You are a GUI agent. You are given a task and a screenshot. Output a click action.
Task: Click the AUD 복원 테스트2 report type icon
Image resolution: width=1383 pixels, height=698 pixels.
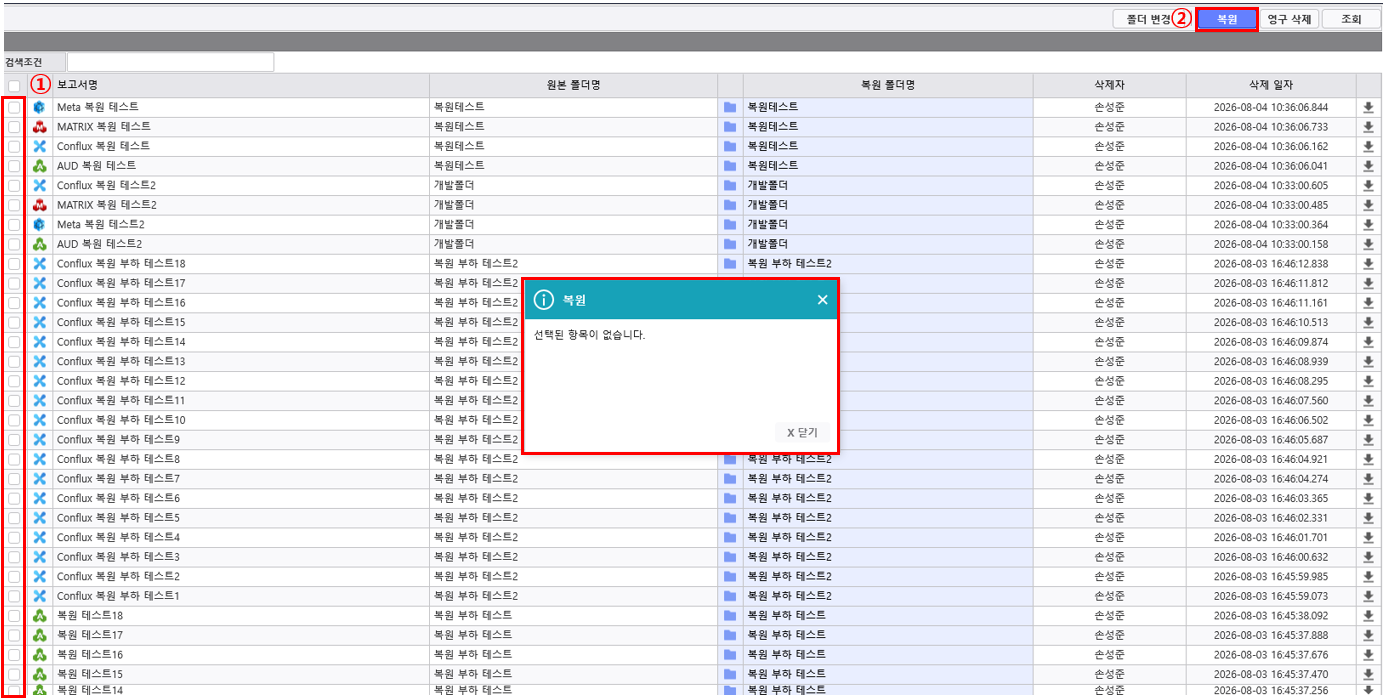click(40, 244)
